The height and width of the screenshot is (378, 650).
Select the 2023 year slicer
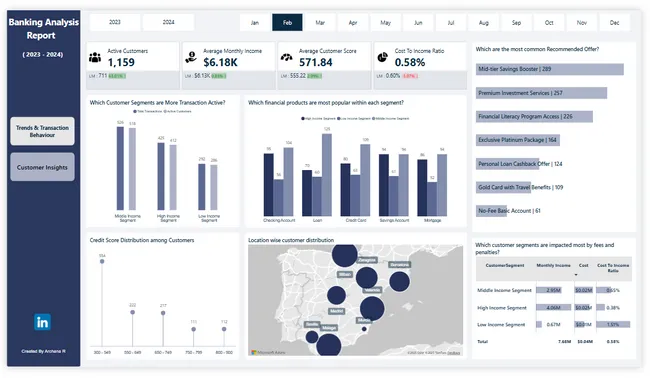coord(115,22)
